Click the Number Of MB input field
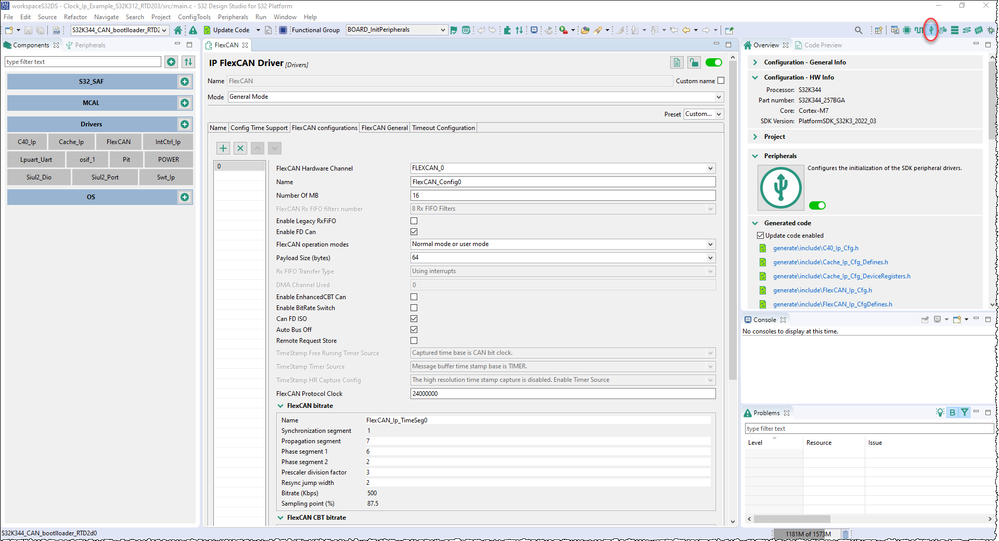This screenshot has height=541, width=999. (562, 196)
